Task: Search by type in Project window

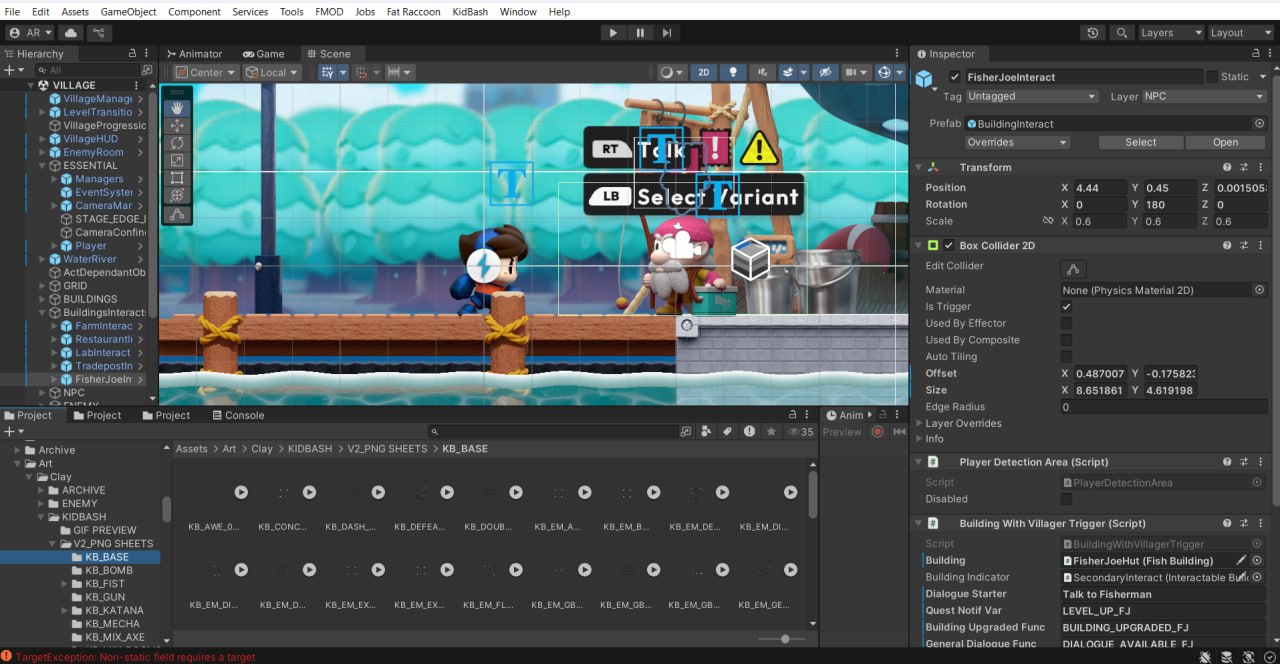Action: [707, 431]
